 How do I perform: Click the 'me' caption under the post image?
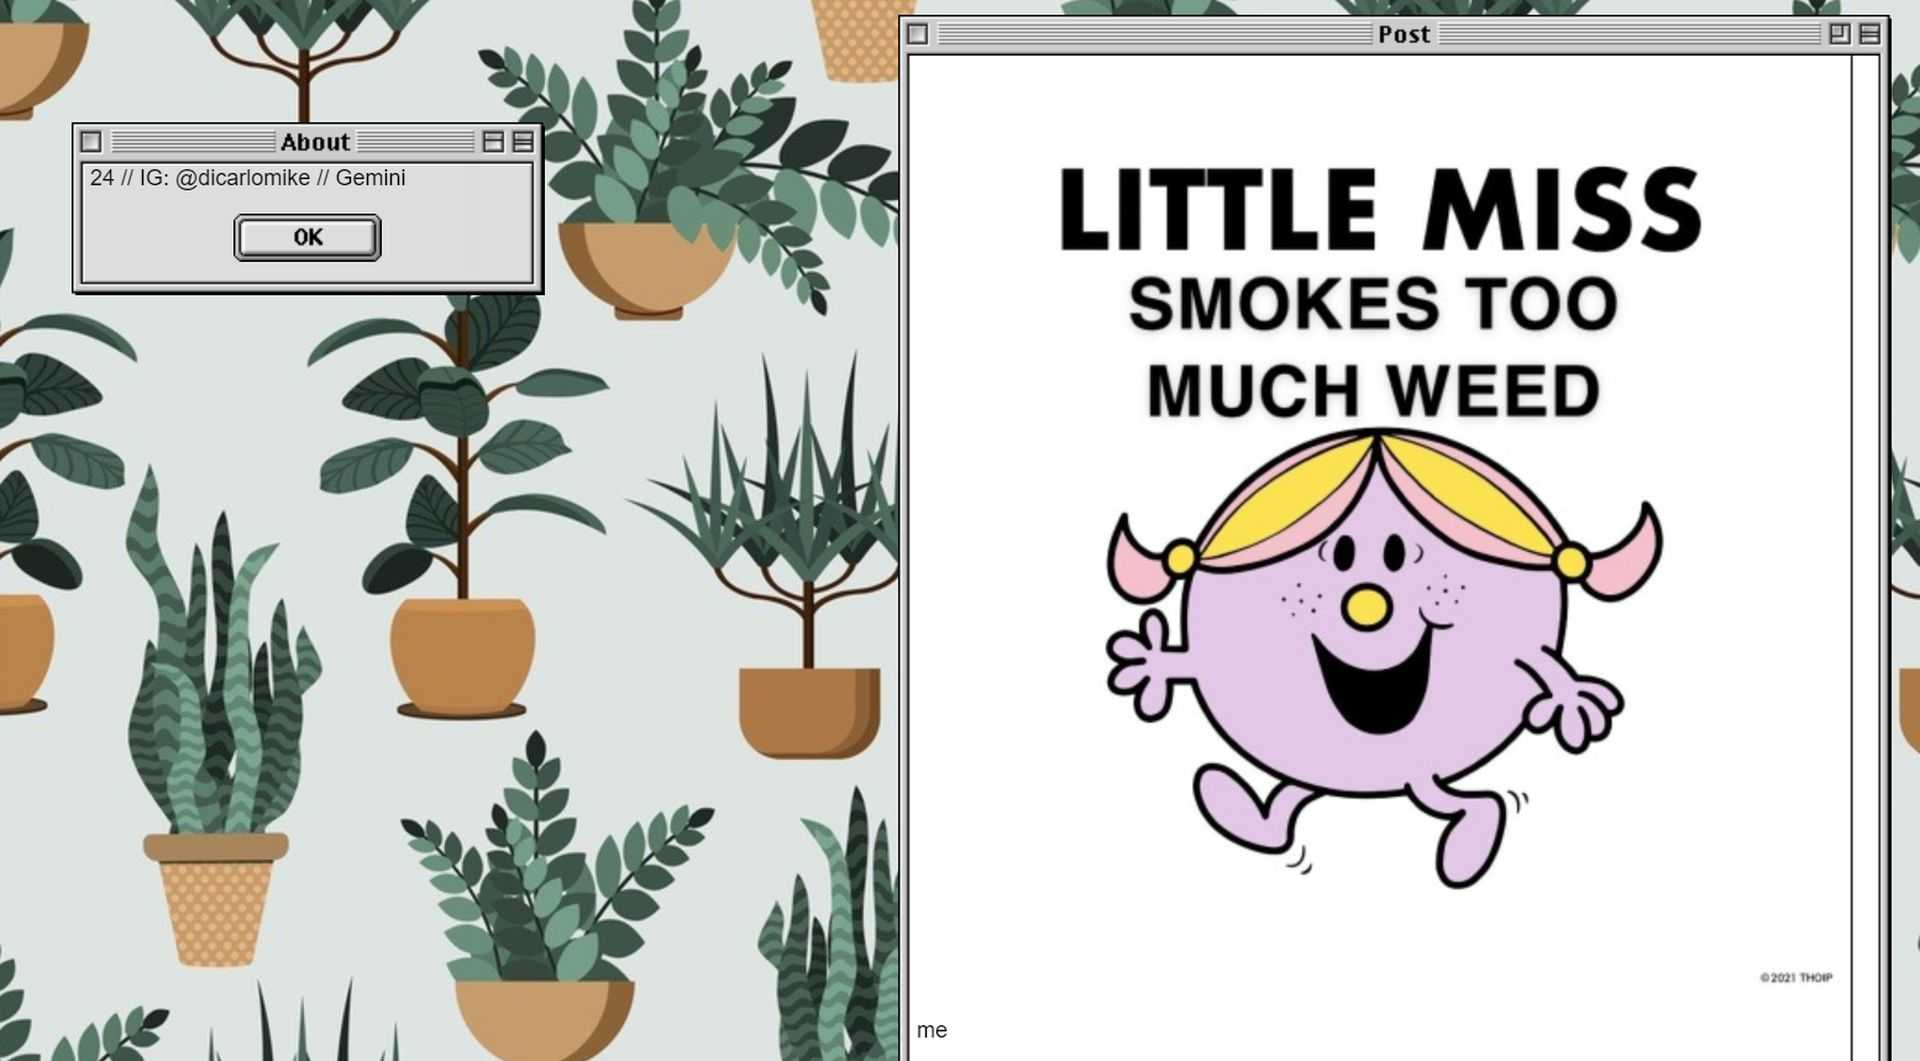(x=931, y=1030)
